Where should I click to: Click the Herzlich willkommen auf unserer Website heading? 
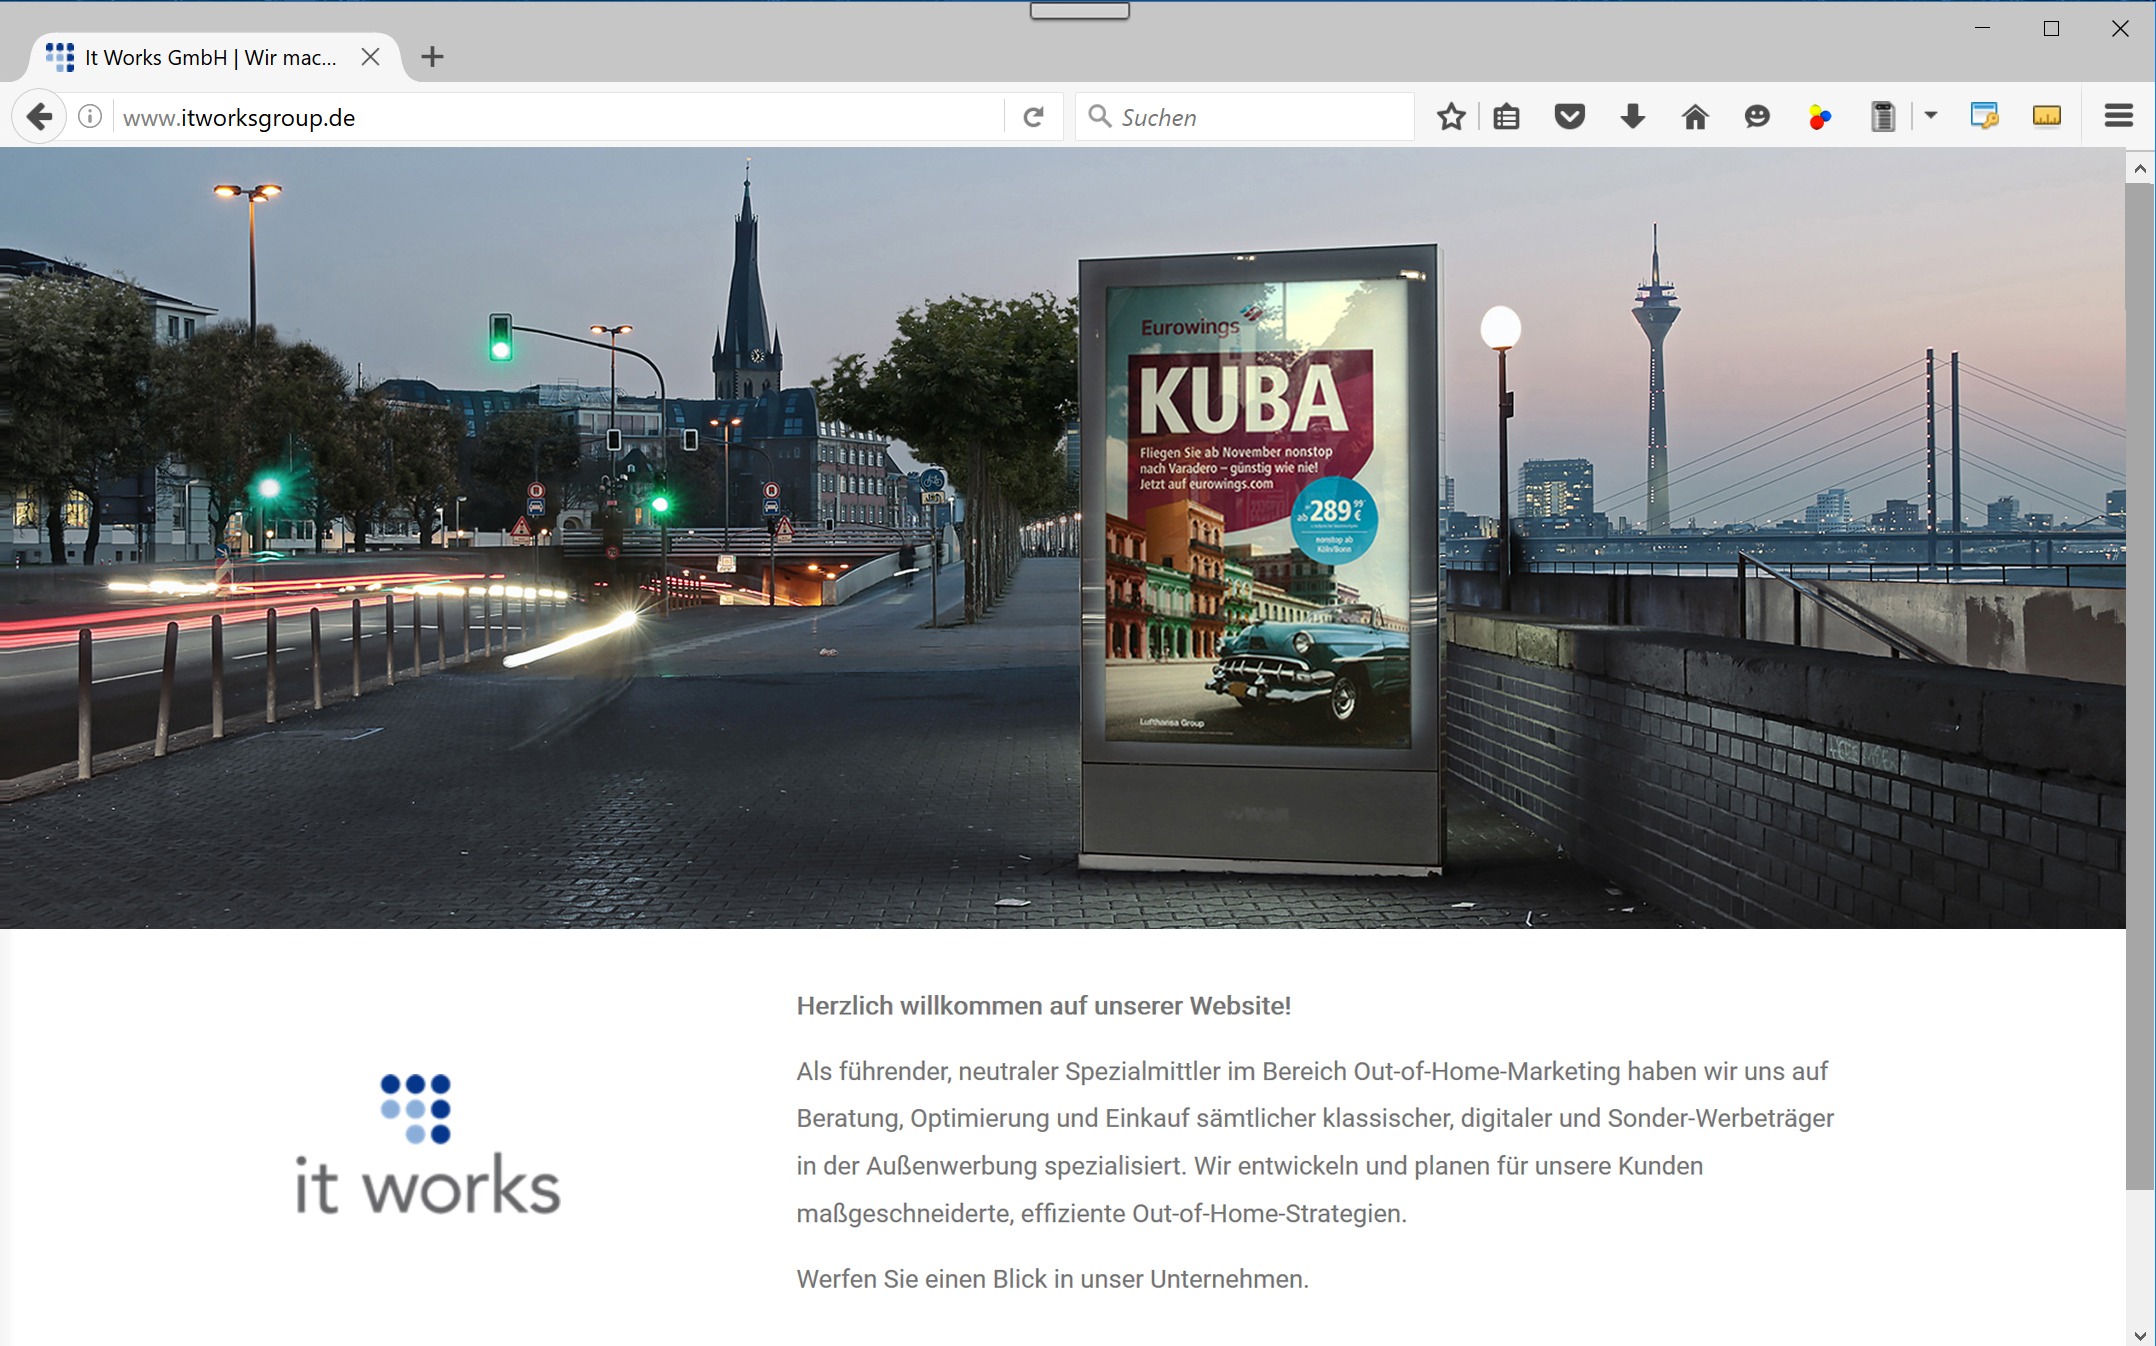coord(1043,1006)
